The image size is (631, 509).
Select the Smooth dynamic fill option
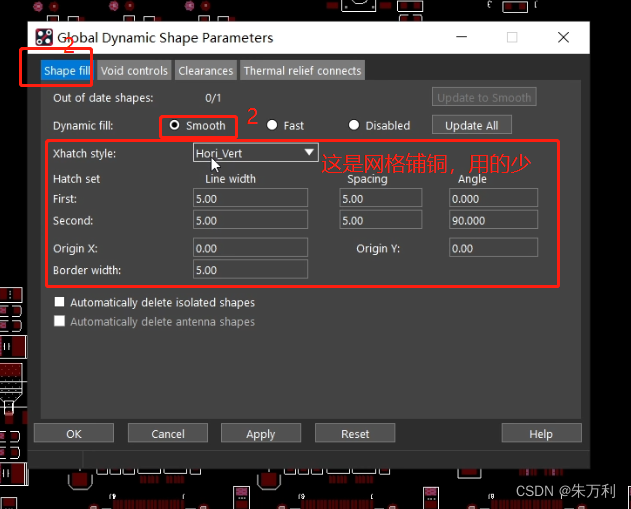click(x=175, y=126)
